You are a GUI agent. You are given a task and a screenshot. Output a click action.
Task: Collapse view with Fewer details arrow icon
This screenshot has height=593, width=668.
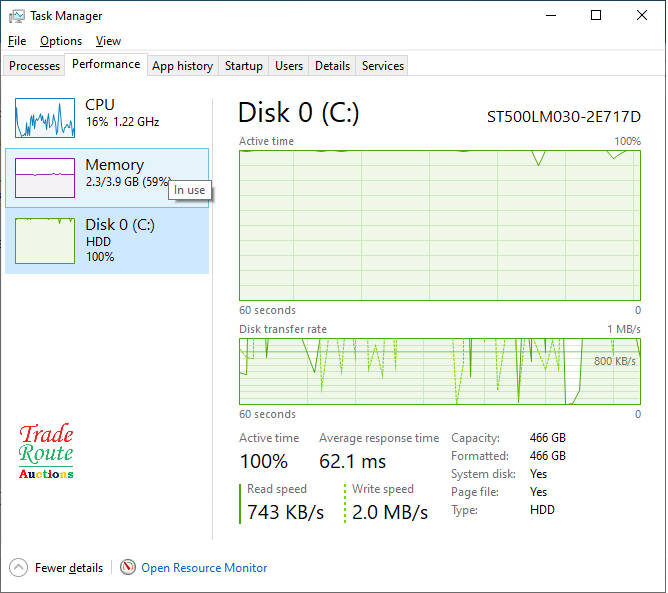tap(19, 567)
